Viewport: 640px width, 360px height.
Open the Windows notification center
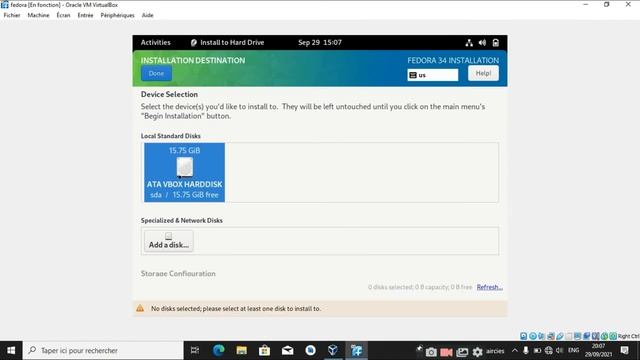(624, 351)
